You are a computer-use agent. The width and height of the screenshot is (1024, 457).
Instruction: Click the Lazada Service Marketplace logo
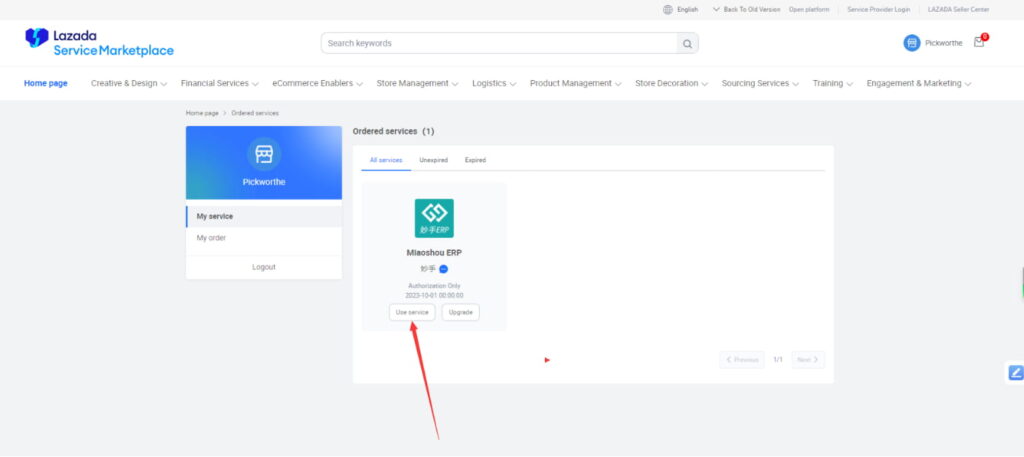(99, 43)
